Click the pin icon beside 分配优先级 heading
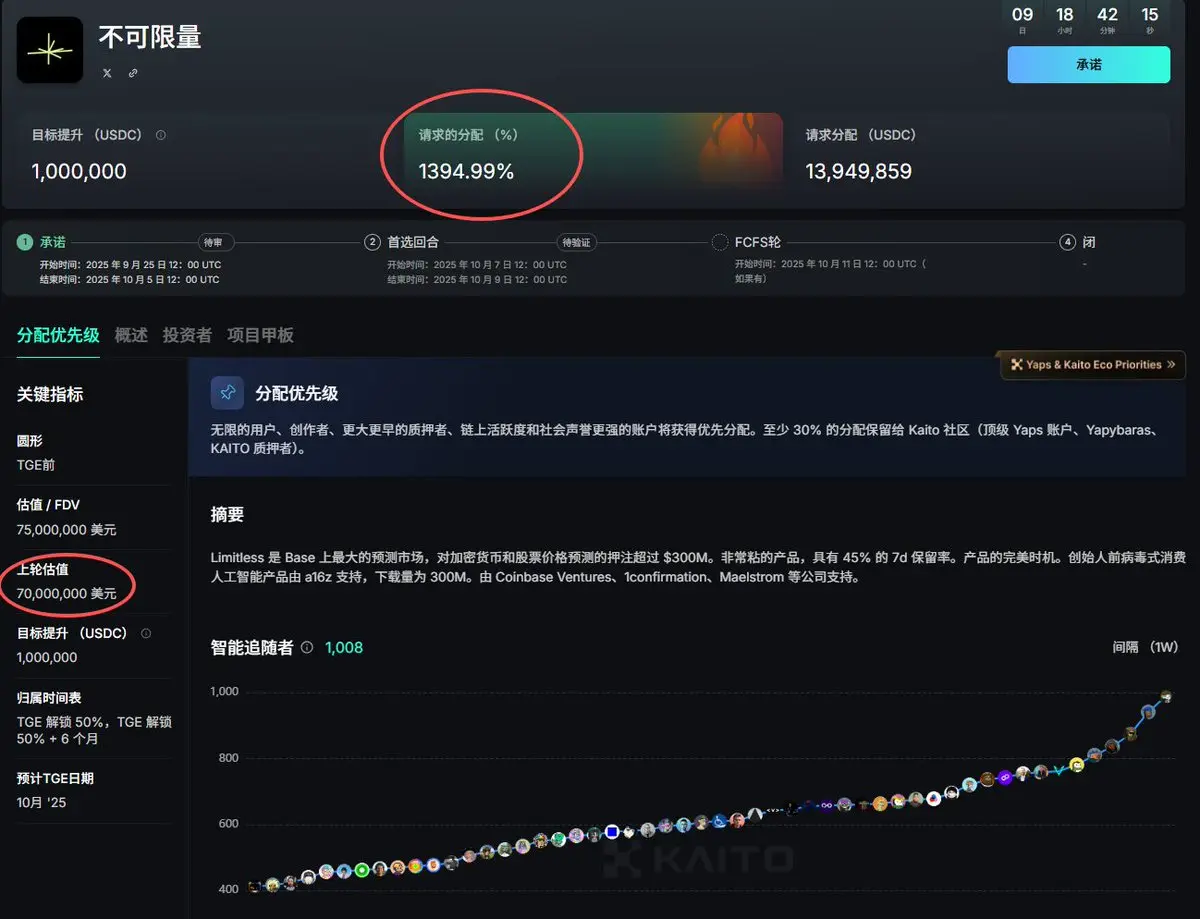 [227, 393]
